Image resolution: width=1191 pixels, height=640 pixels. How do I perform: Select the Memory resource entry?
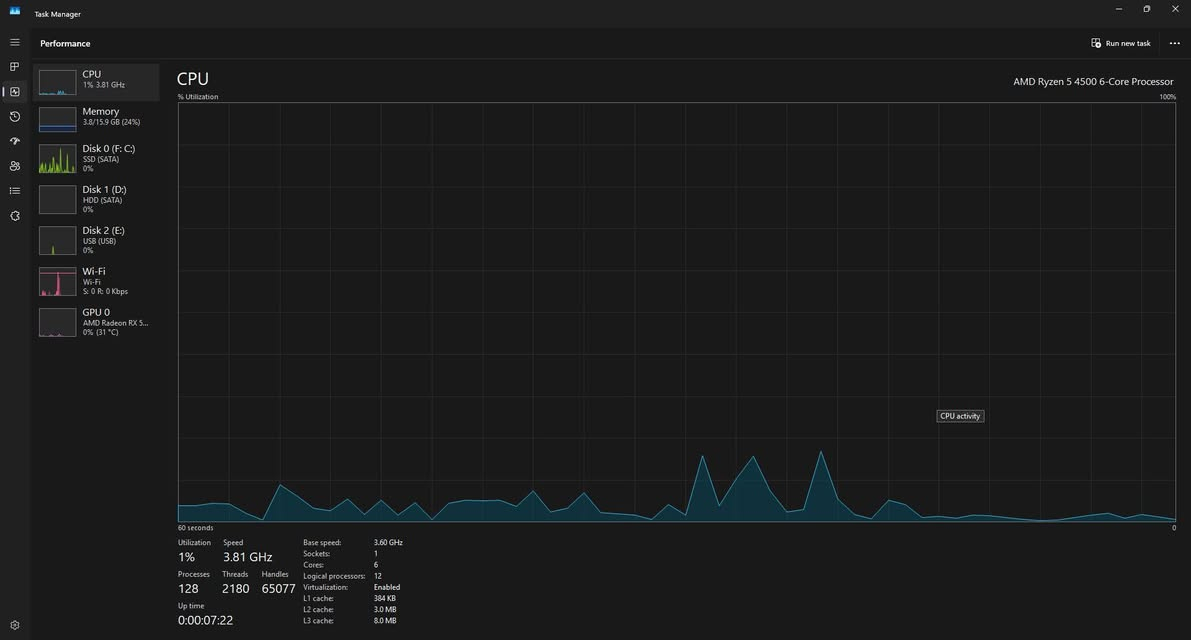(x=96, y=119)
